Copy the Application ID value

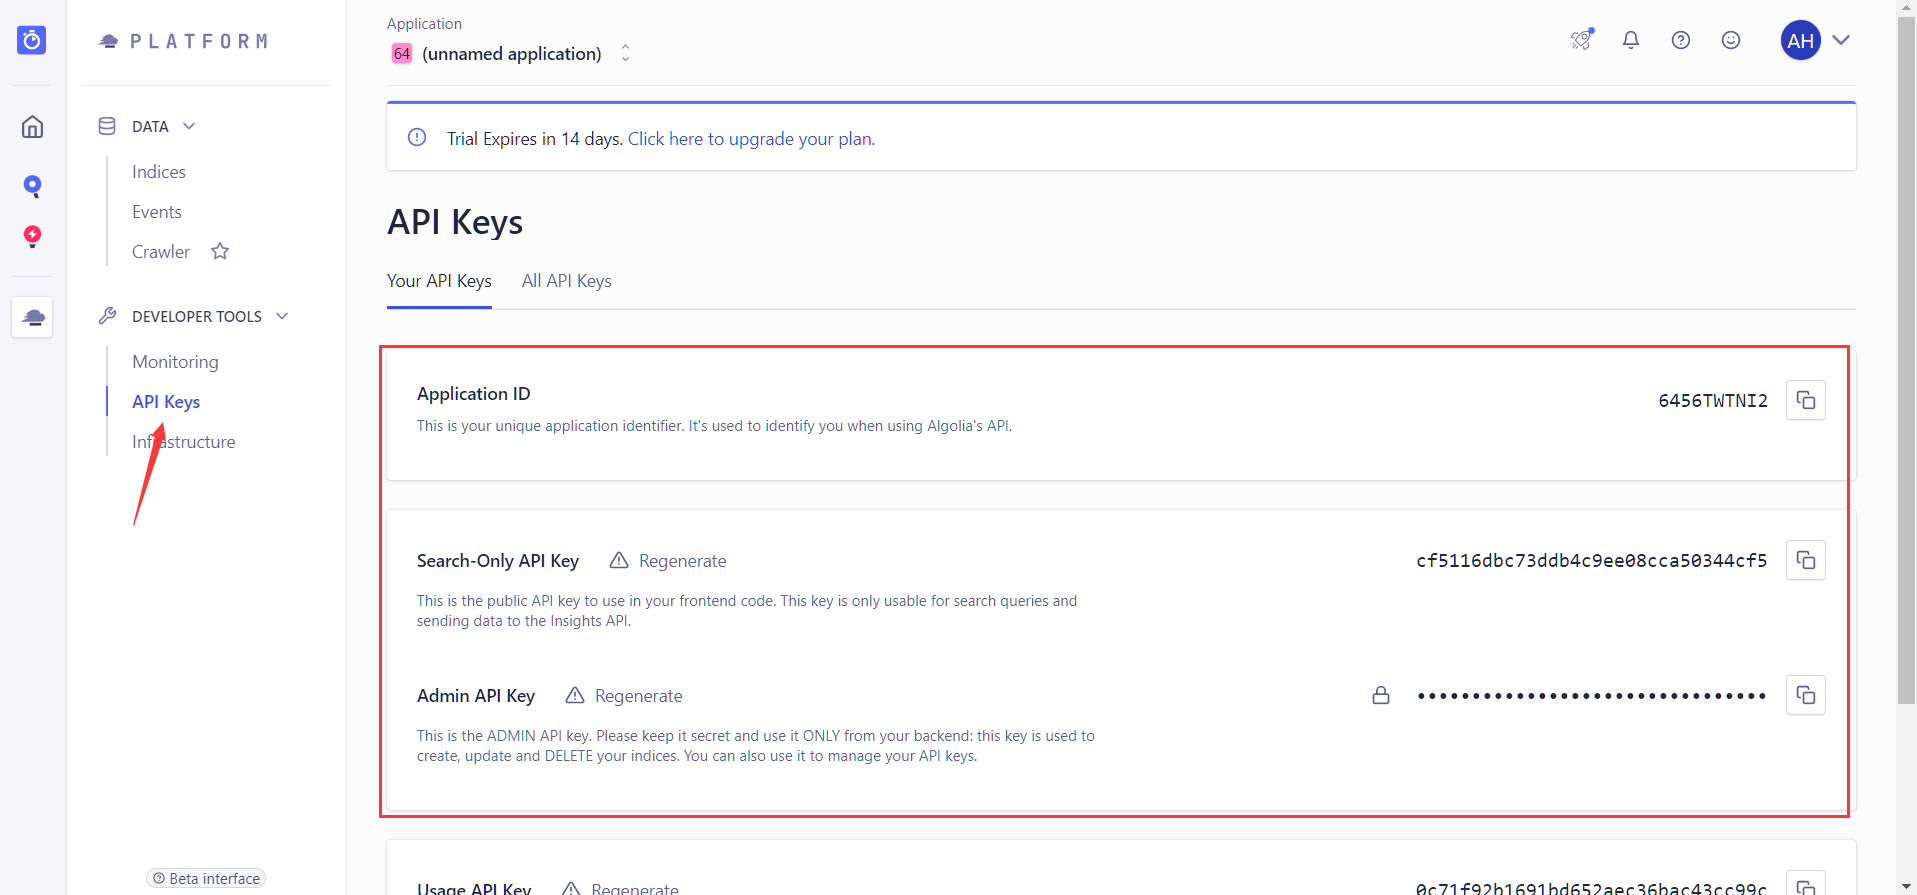1806,400
